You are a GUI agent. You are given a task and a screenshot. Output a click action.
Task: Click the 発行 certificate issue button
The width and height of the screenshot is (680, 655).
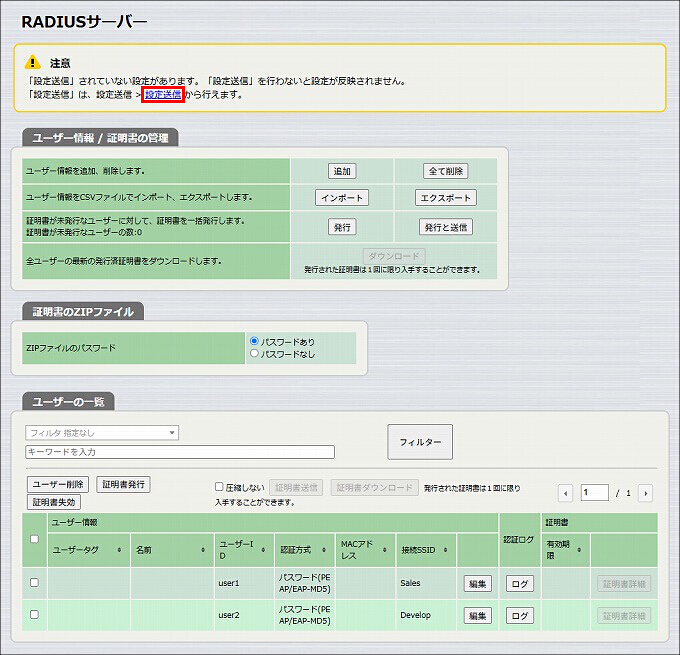(342, 227)
